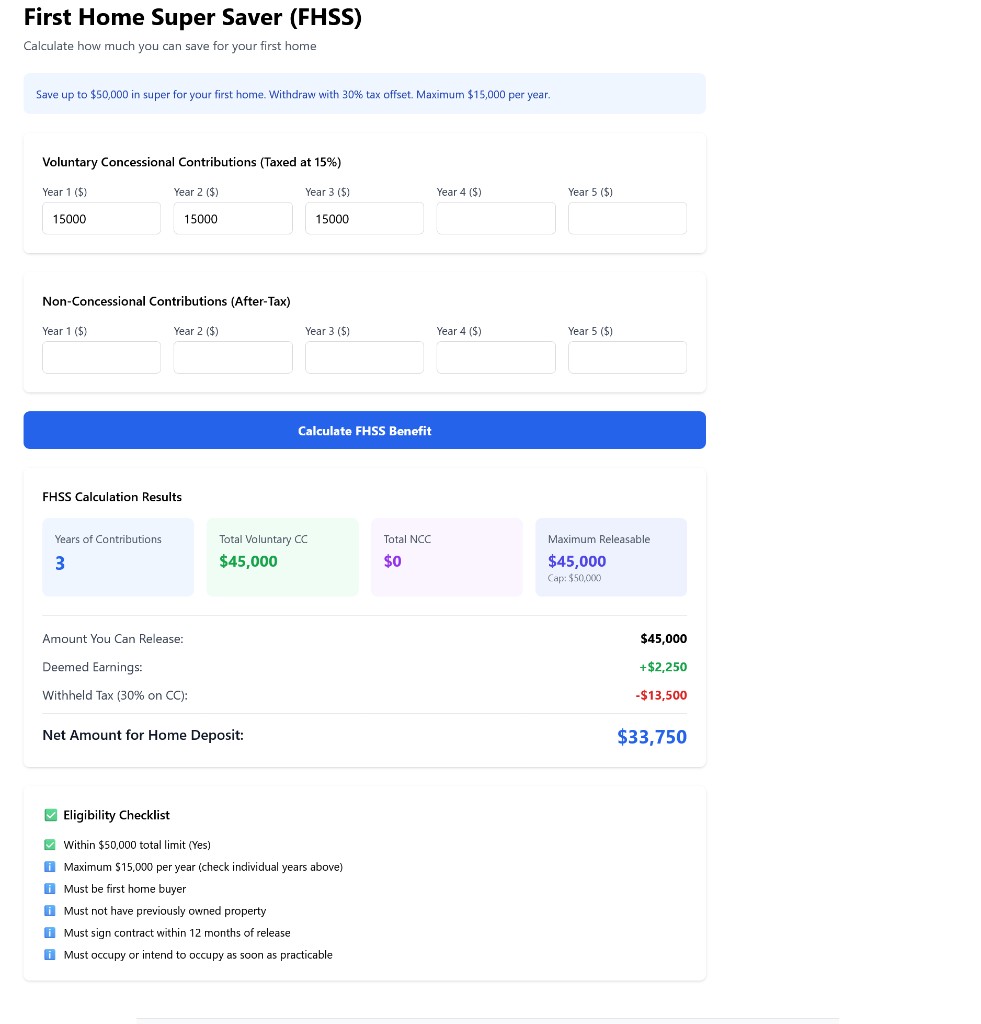Click the empty Year 4 concessional contribution field
Viewport: 981px width, 1024px height.
coord(495,218)
